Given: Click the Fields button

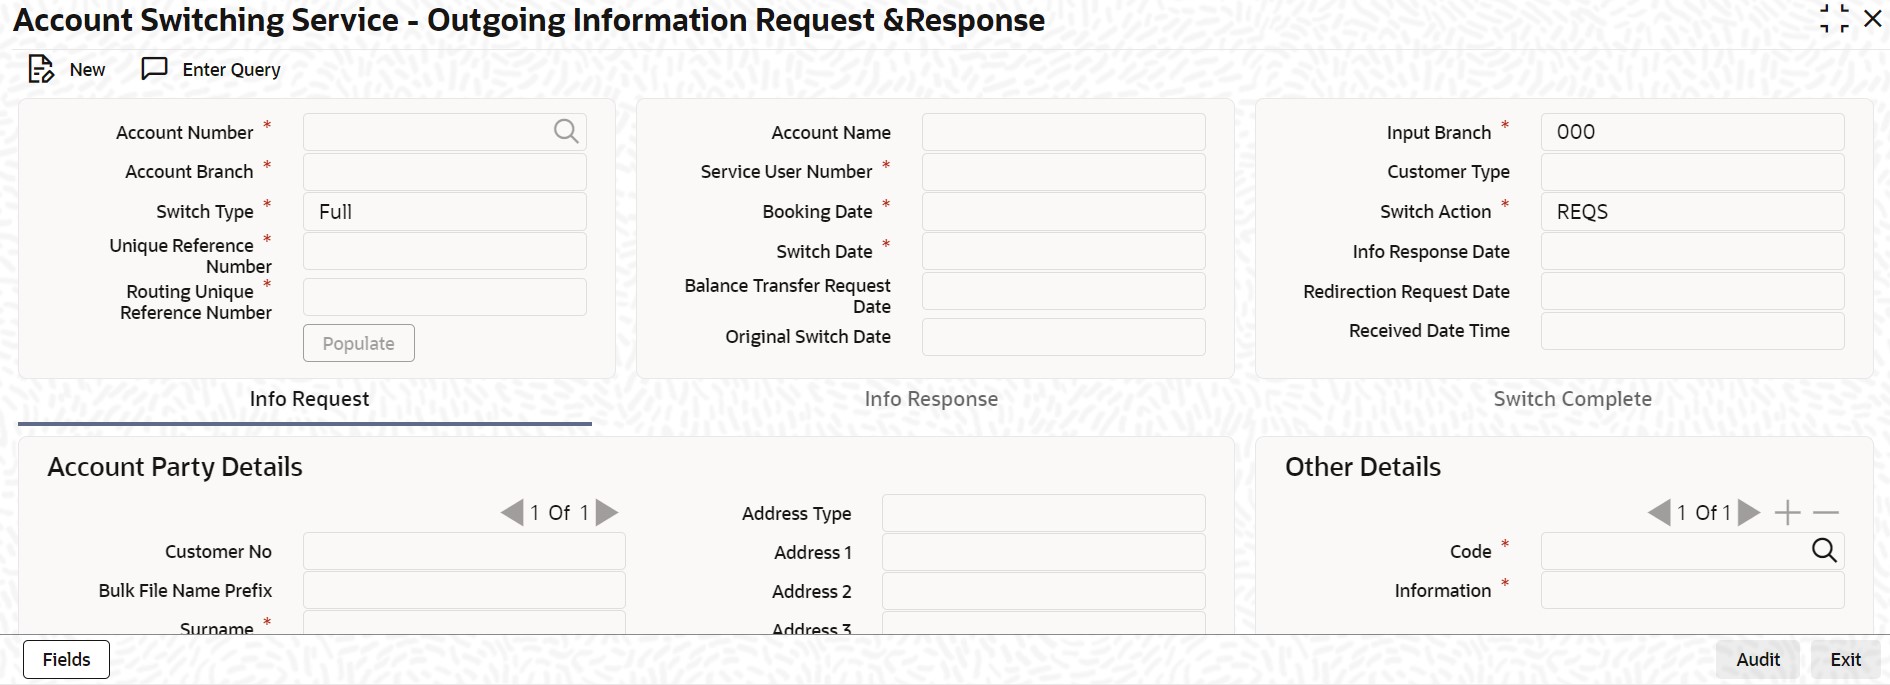Looking at the screenshot, I should [65, 659].
